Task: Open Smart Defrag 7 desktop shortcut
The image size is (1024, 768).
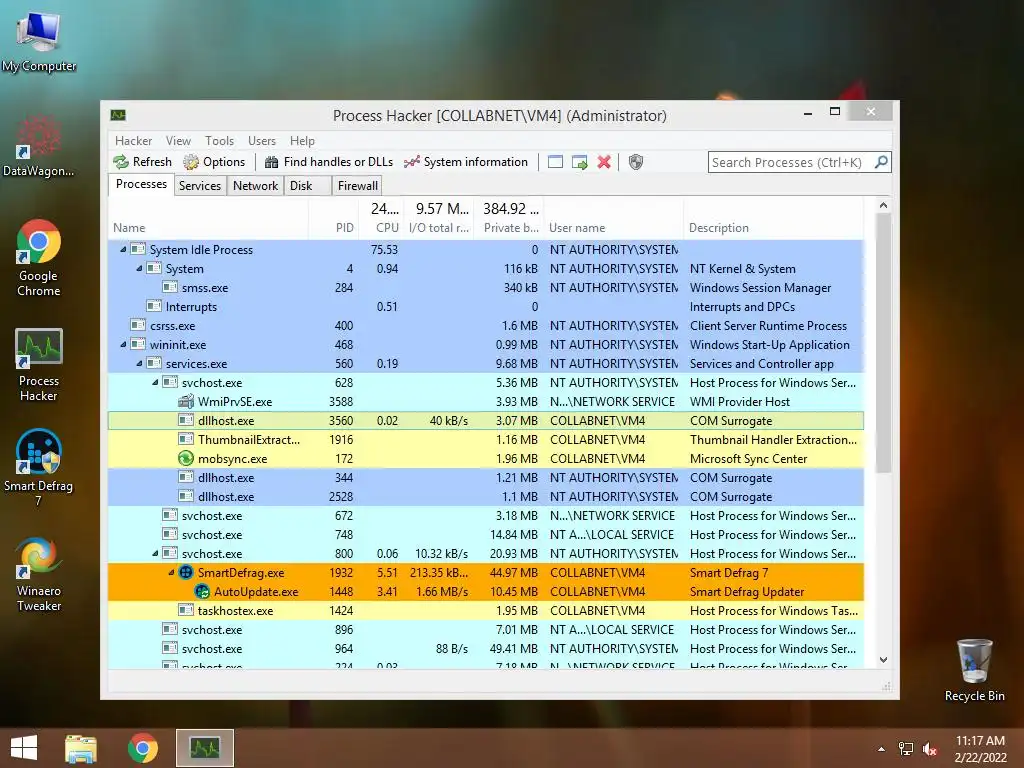Action: pyautogui.click(x=39, y=468)
